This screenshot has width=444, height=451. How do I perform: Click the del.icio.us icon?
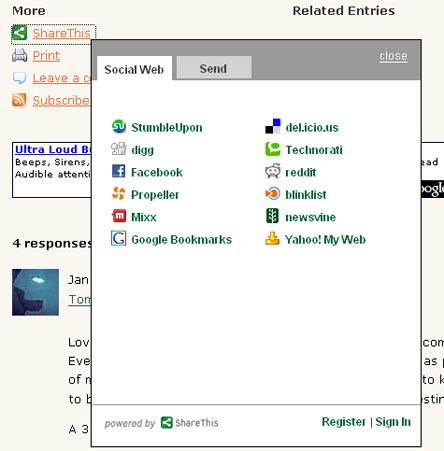pyautogui.click(x=273, y=127)
